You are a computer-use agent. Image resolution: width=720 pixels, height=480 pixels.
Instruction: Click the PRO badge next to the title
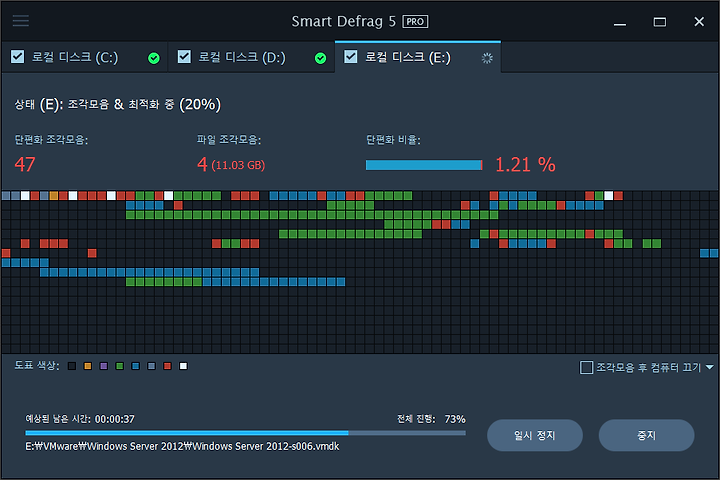[x=415, y=22]
